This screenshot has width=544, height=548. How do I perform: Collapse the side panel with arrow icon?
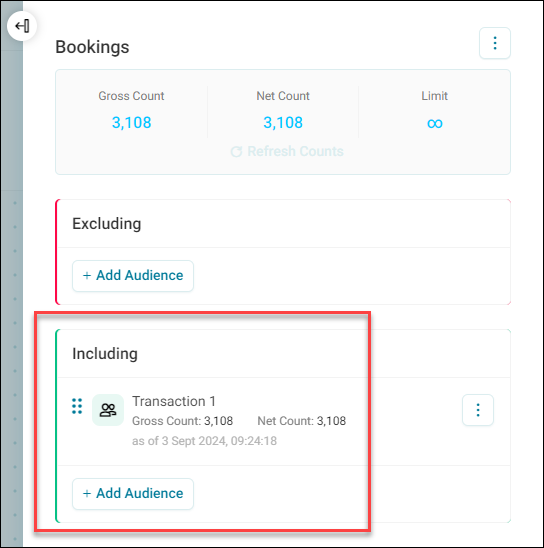click(22, 26)
